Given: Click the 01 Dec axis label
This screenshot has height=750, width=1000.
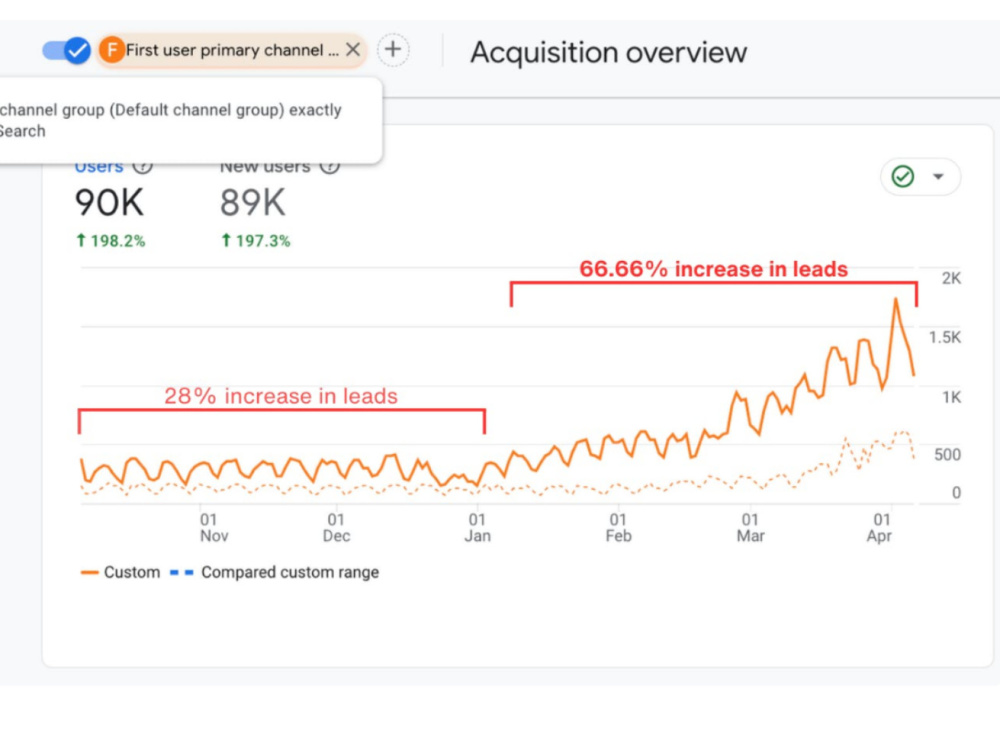Looking at the screenshot, I should point(336,528).
